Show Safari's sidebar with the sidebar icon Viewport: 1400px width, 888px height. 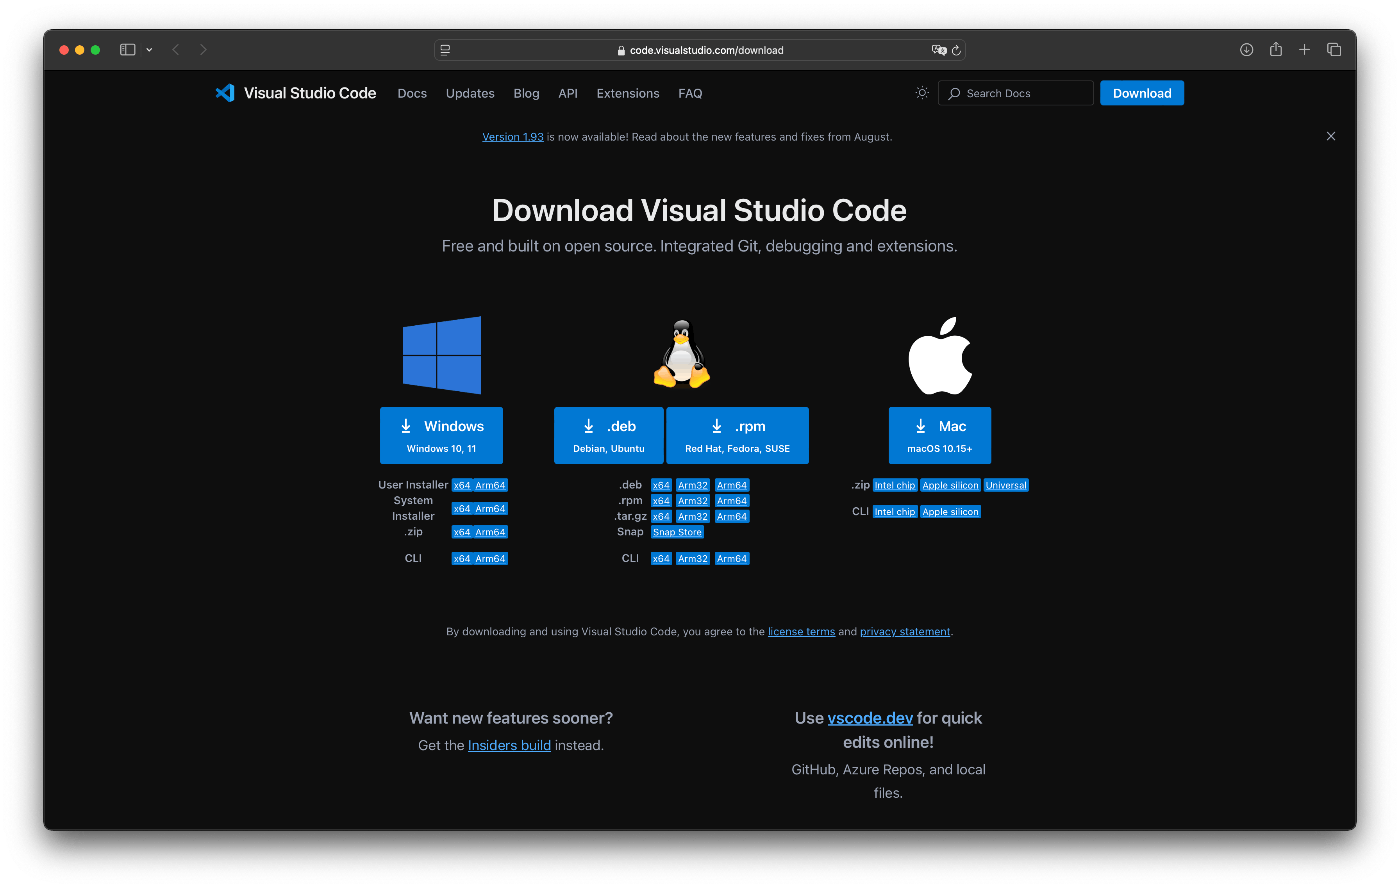coord(128,50)
